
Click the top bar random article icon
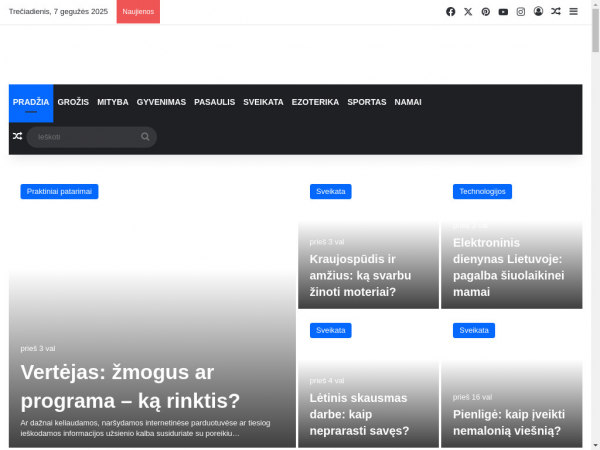pos(556,11)
